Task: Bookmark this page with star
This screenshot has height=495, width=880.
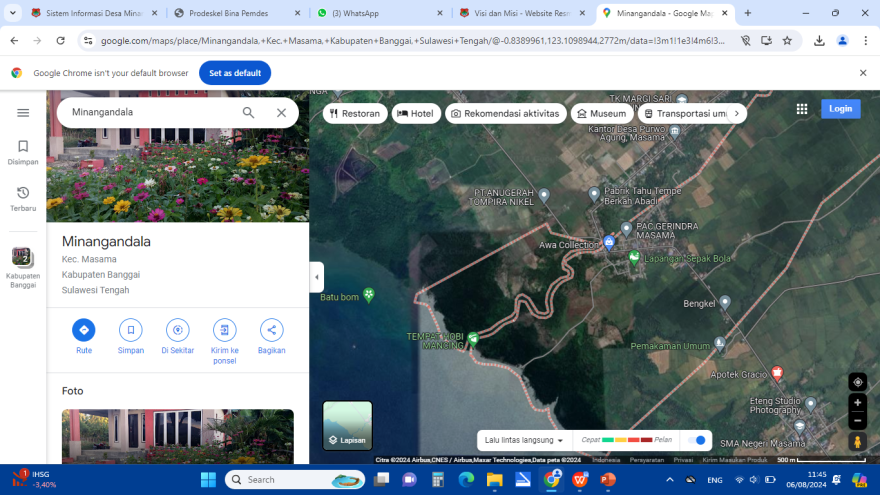Action: (x=787, y=40)
